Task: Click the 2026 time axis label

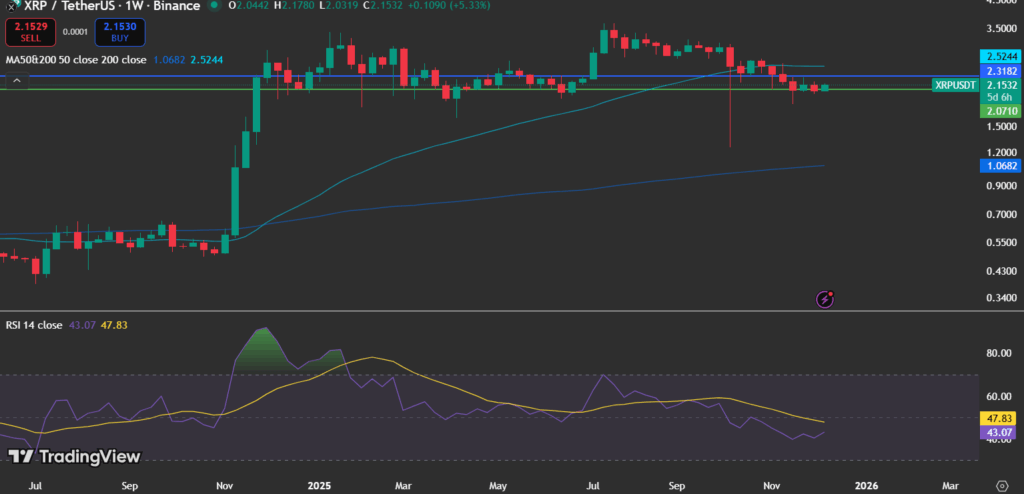Action: (x=867, y=486)
